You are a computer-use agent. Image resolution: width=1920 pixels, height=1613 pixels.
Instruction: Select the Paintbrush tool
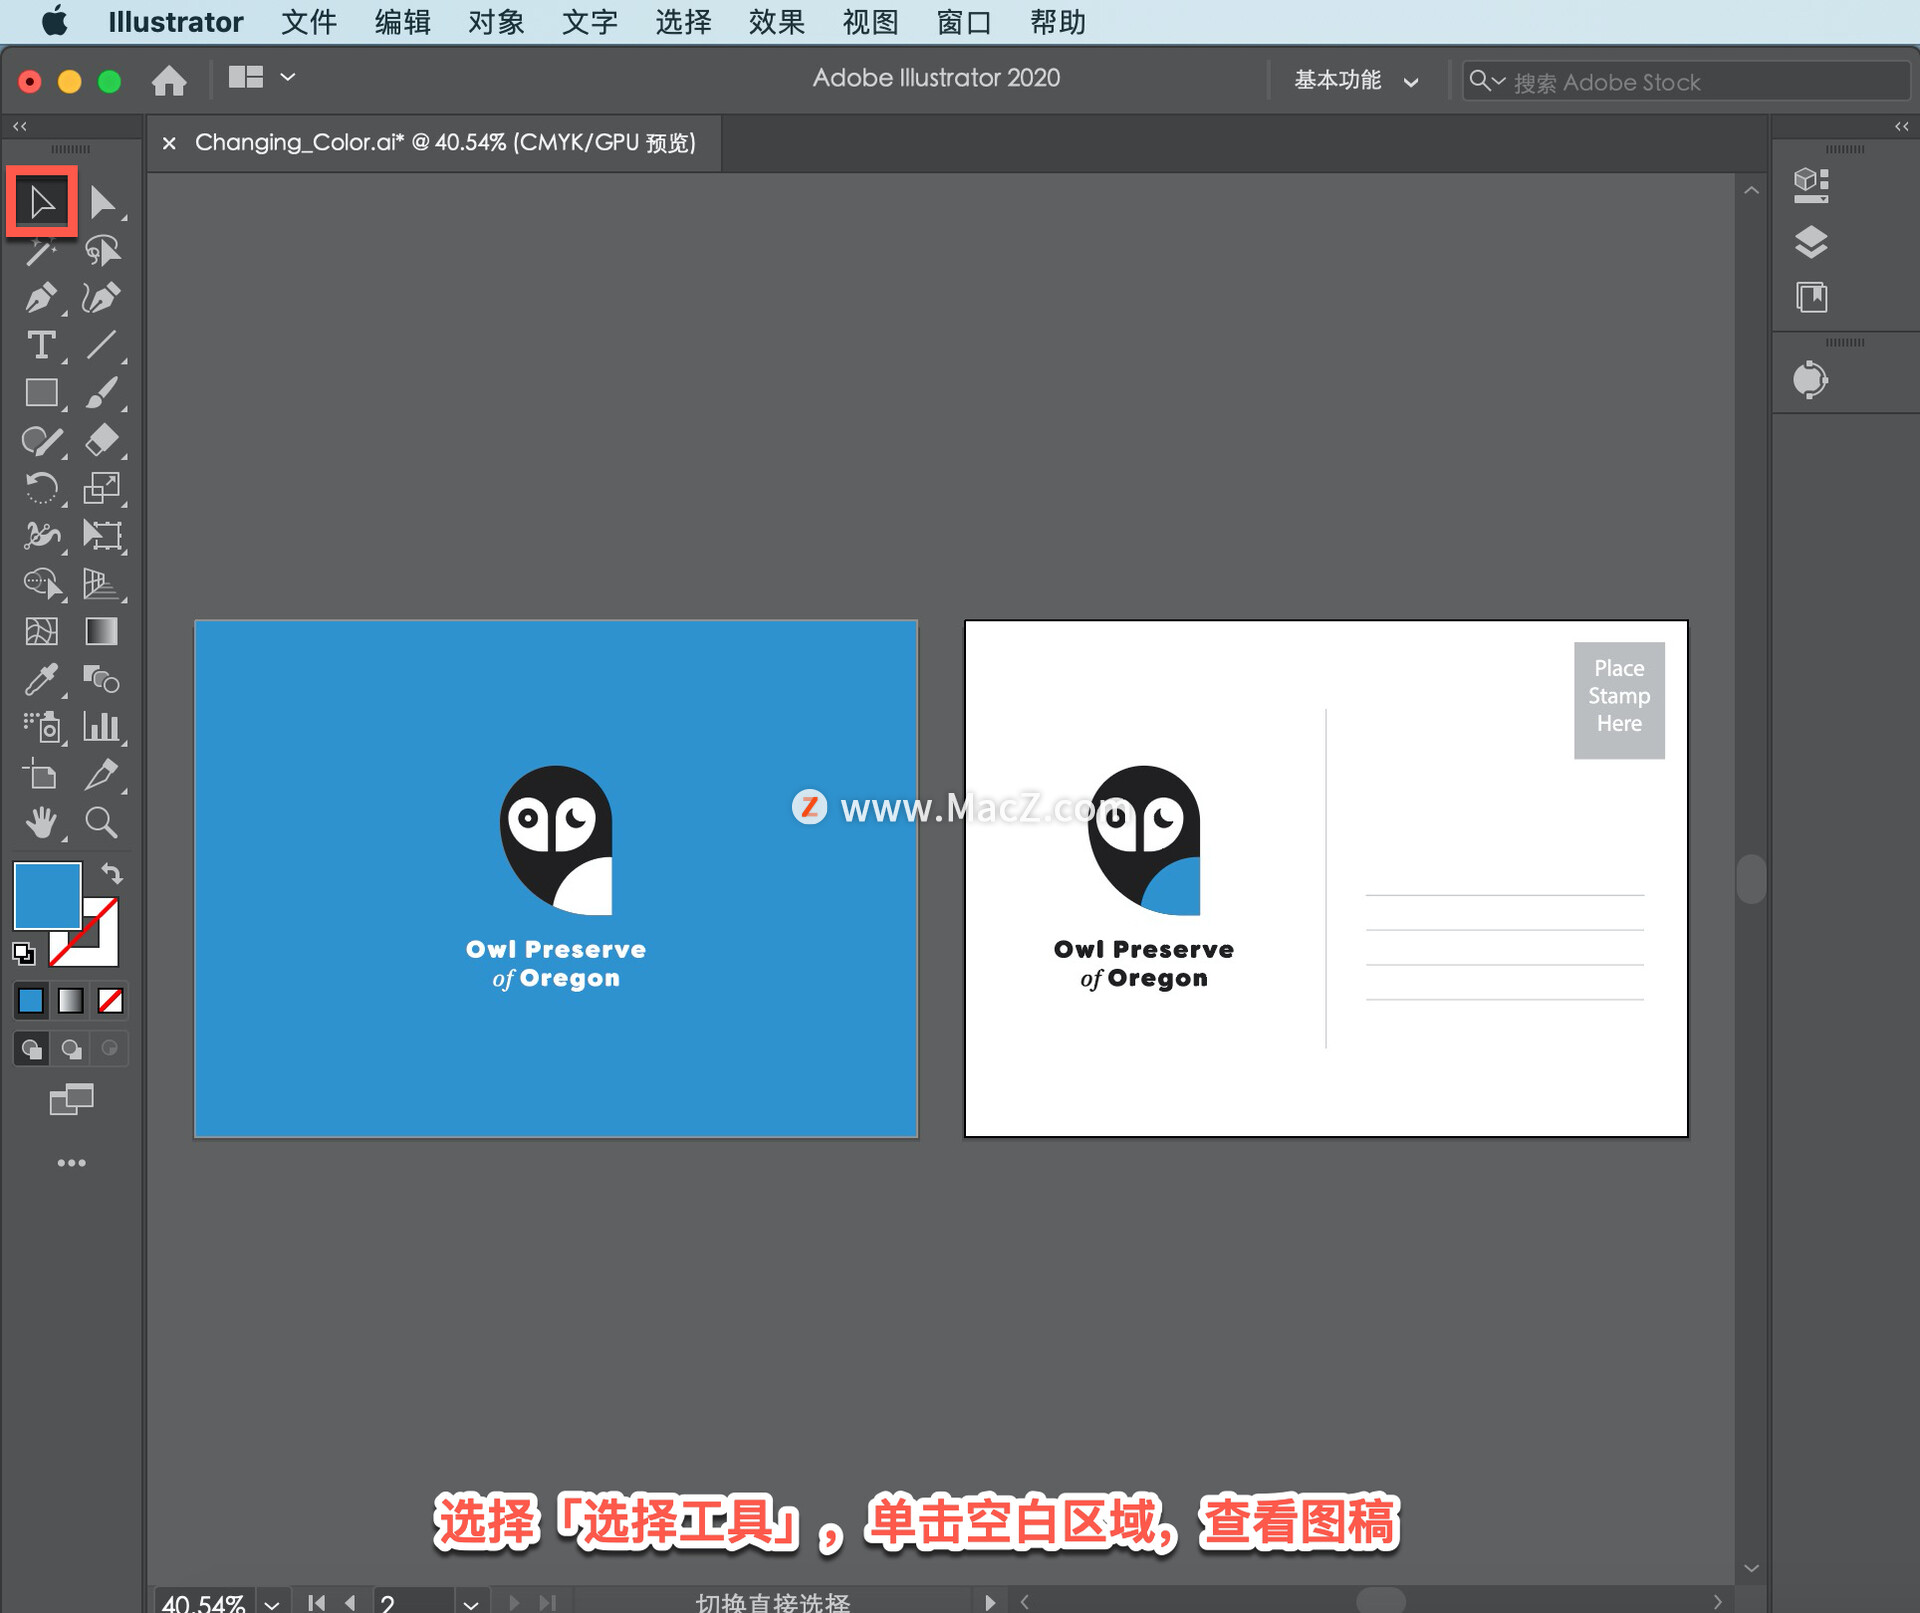pyautogui.click(x=101, y=393)
